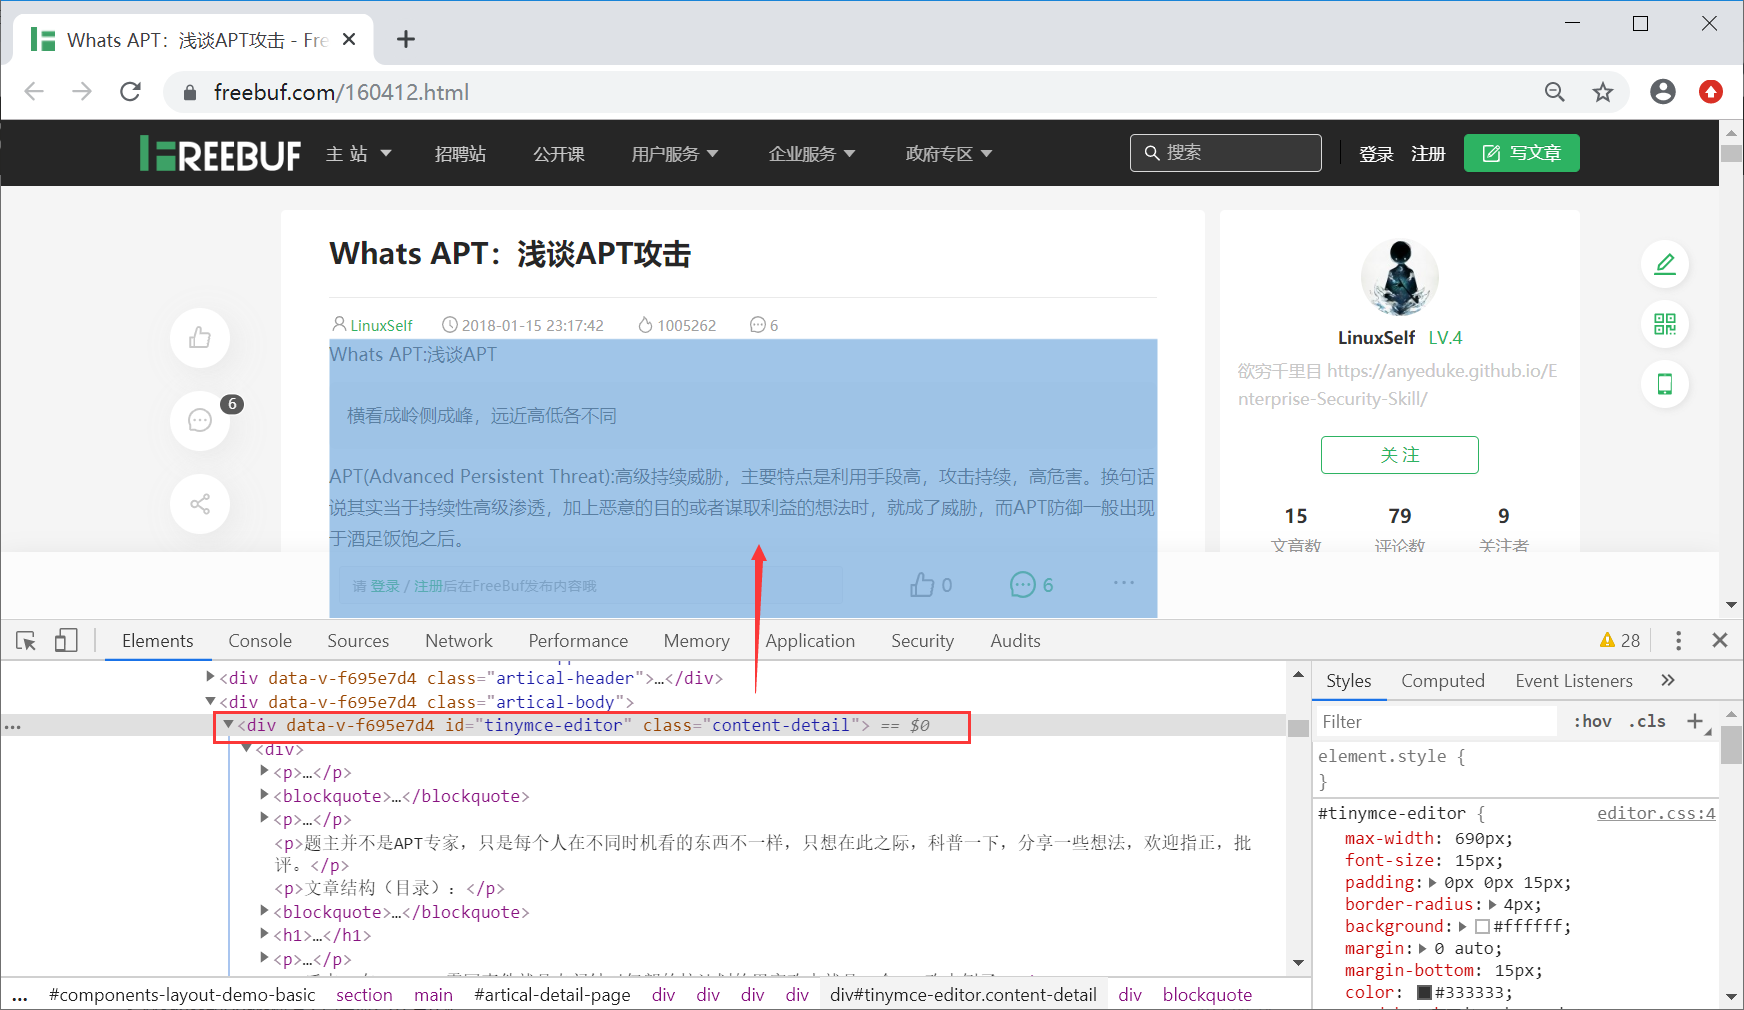This screenshot has height=1010, width=1744.
Task: Click the thumbs-up icon with count 0
Action: click(922, 585)
